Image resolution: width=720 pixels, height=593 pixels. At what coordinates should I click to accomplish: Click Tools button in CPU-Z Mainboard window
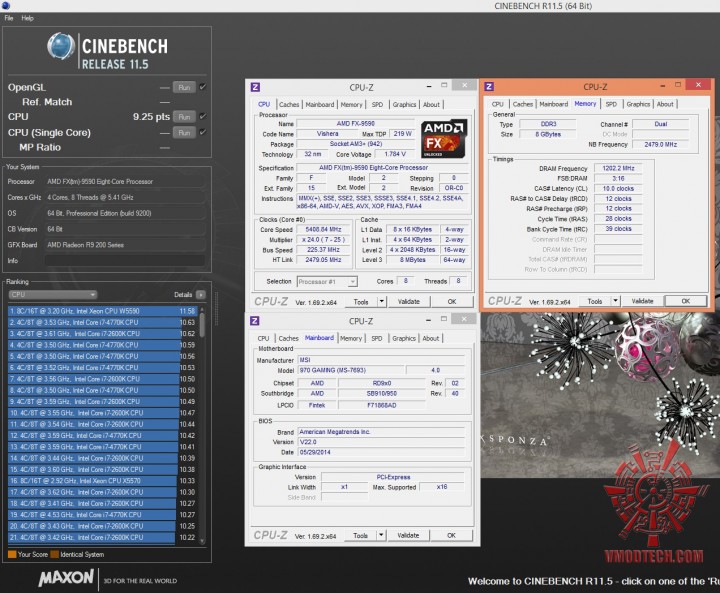(360, 535)
